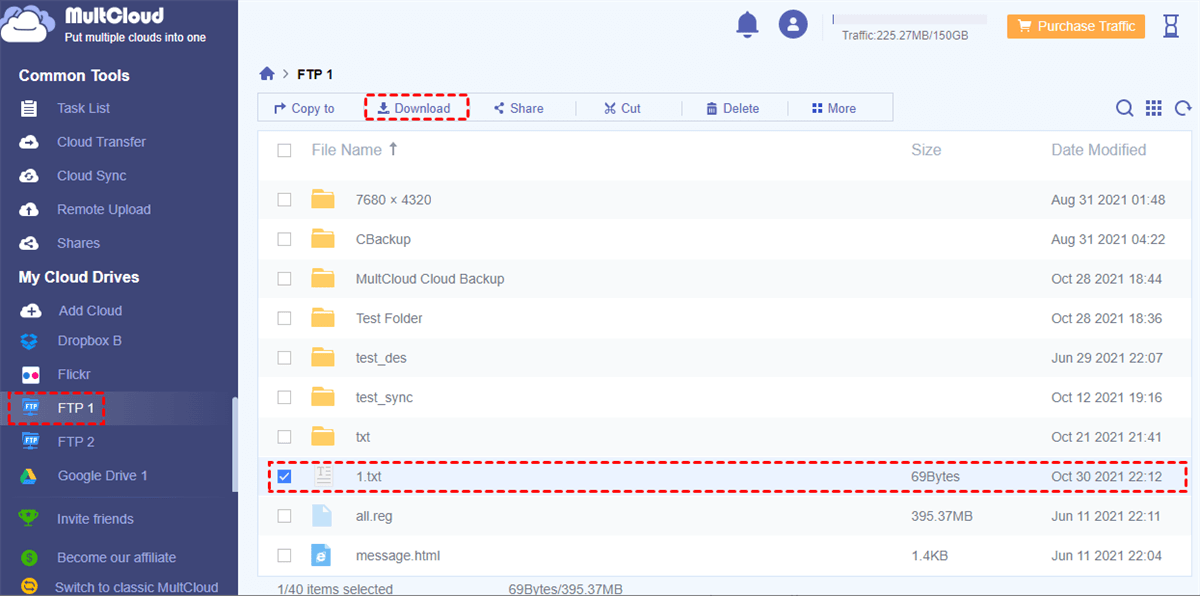
Task: Open the notifications bell
Action: [747, 25]
